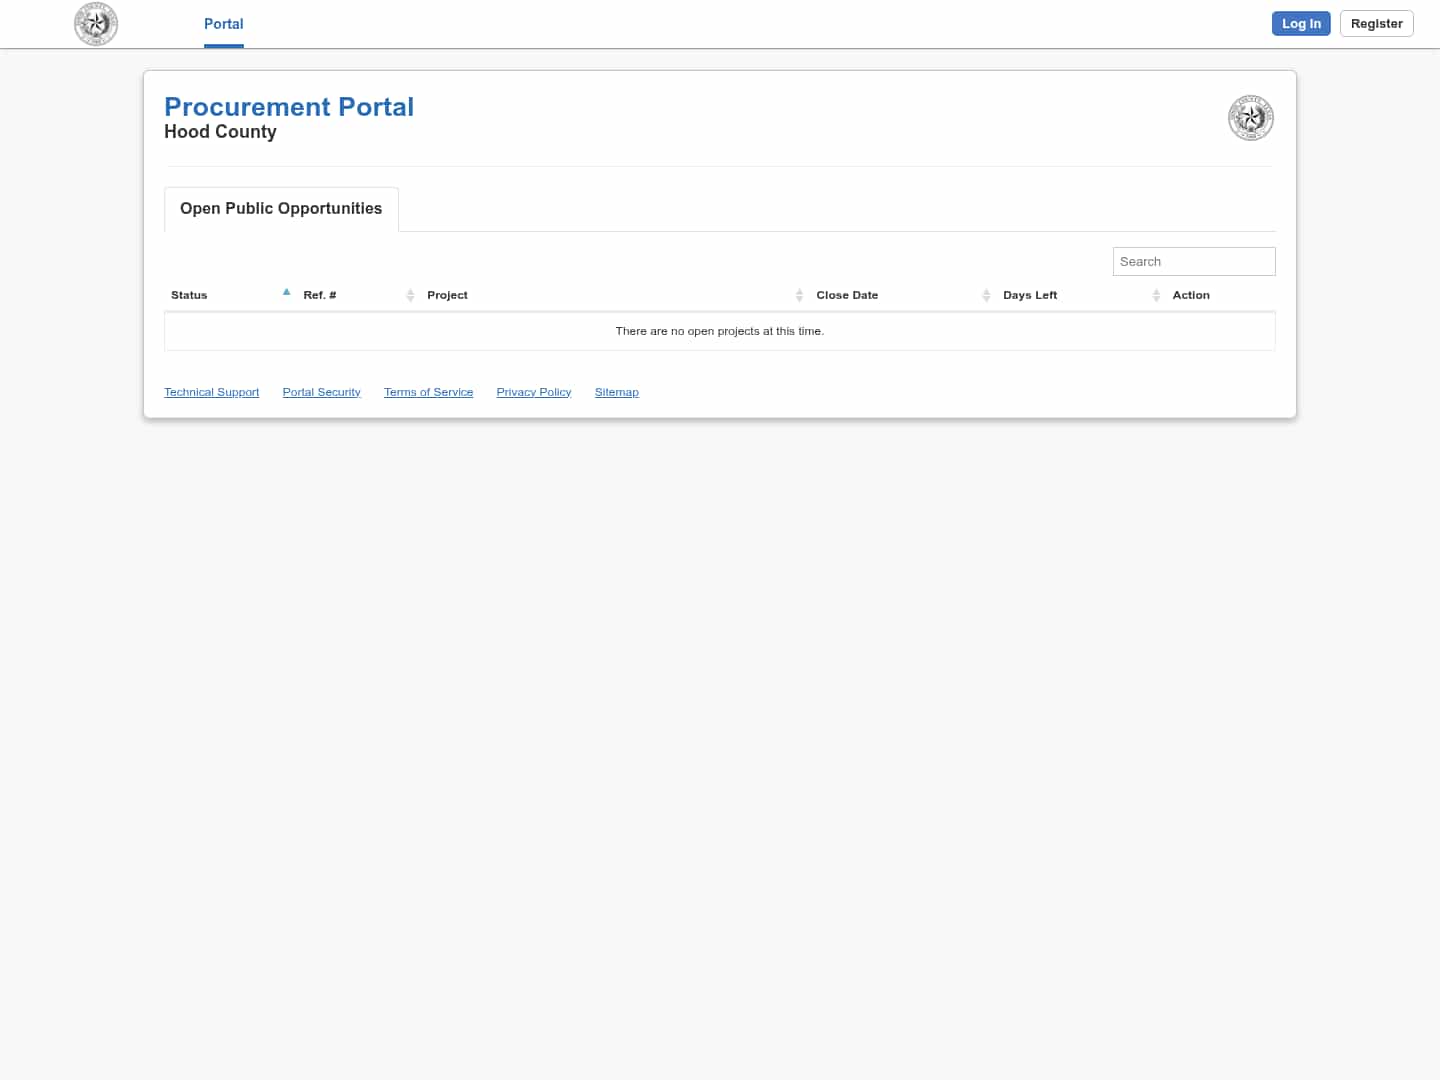Viewport: 1440px width, 1080px height.
Task: Open the Technical Support page
Action: point(211,391)
